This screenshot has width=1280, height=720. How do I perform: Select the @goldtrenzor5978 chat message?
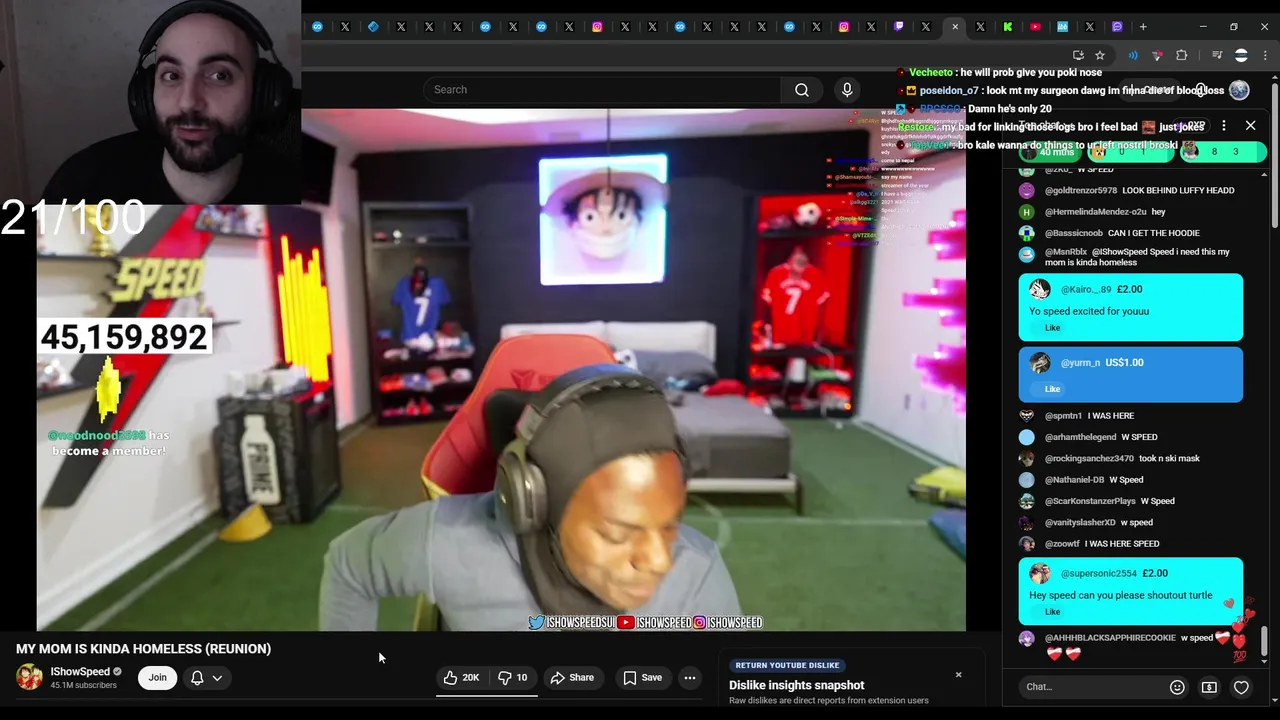point(1139,191)
